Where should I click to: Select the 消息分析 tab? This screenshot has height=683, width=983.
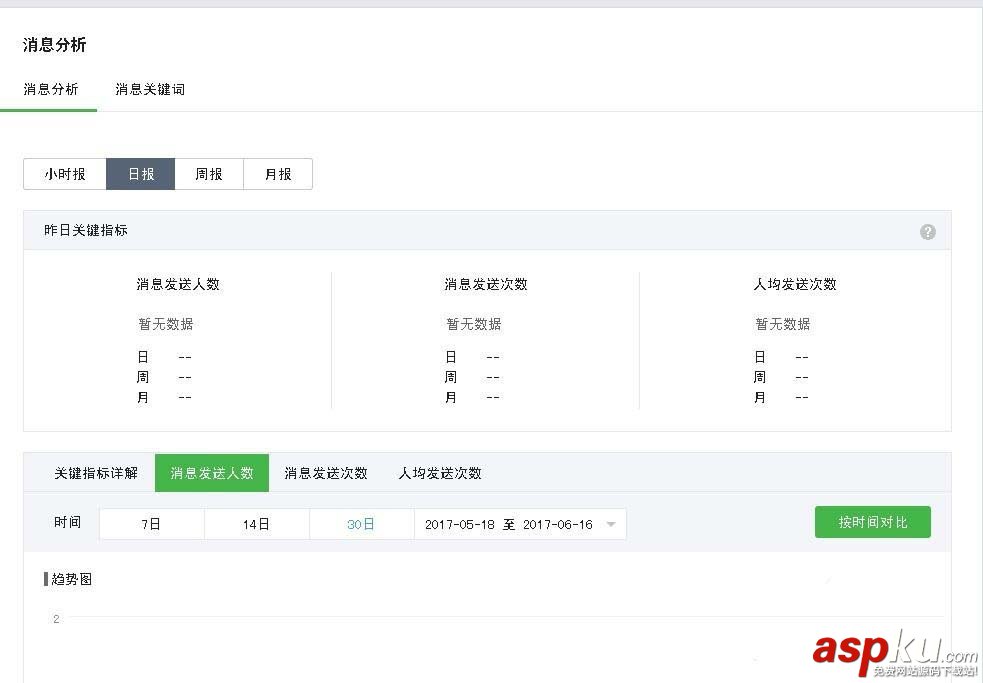pos(51,89)
